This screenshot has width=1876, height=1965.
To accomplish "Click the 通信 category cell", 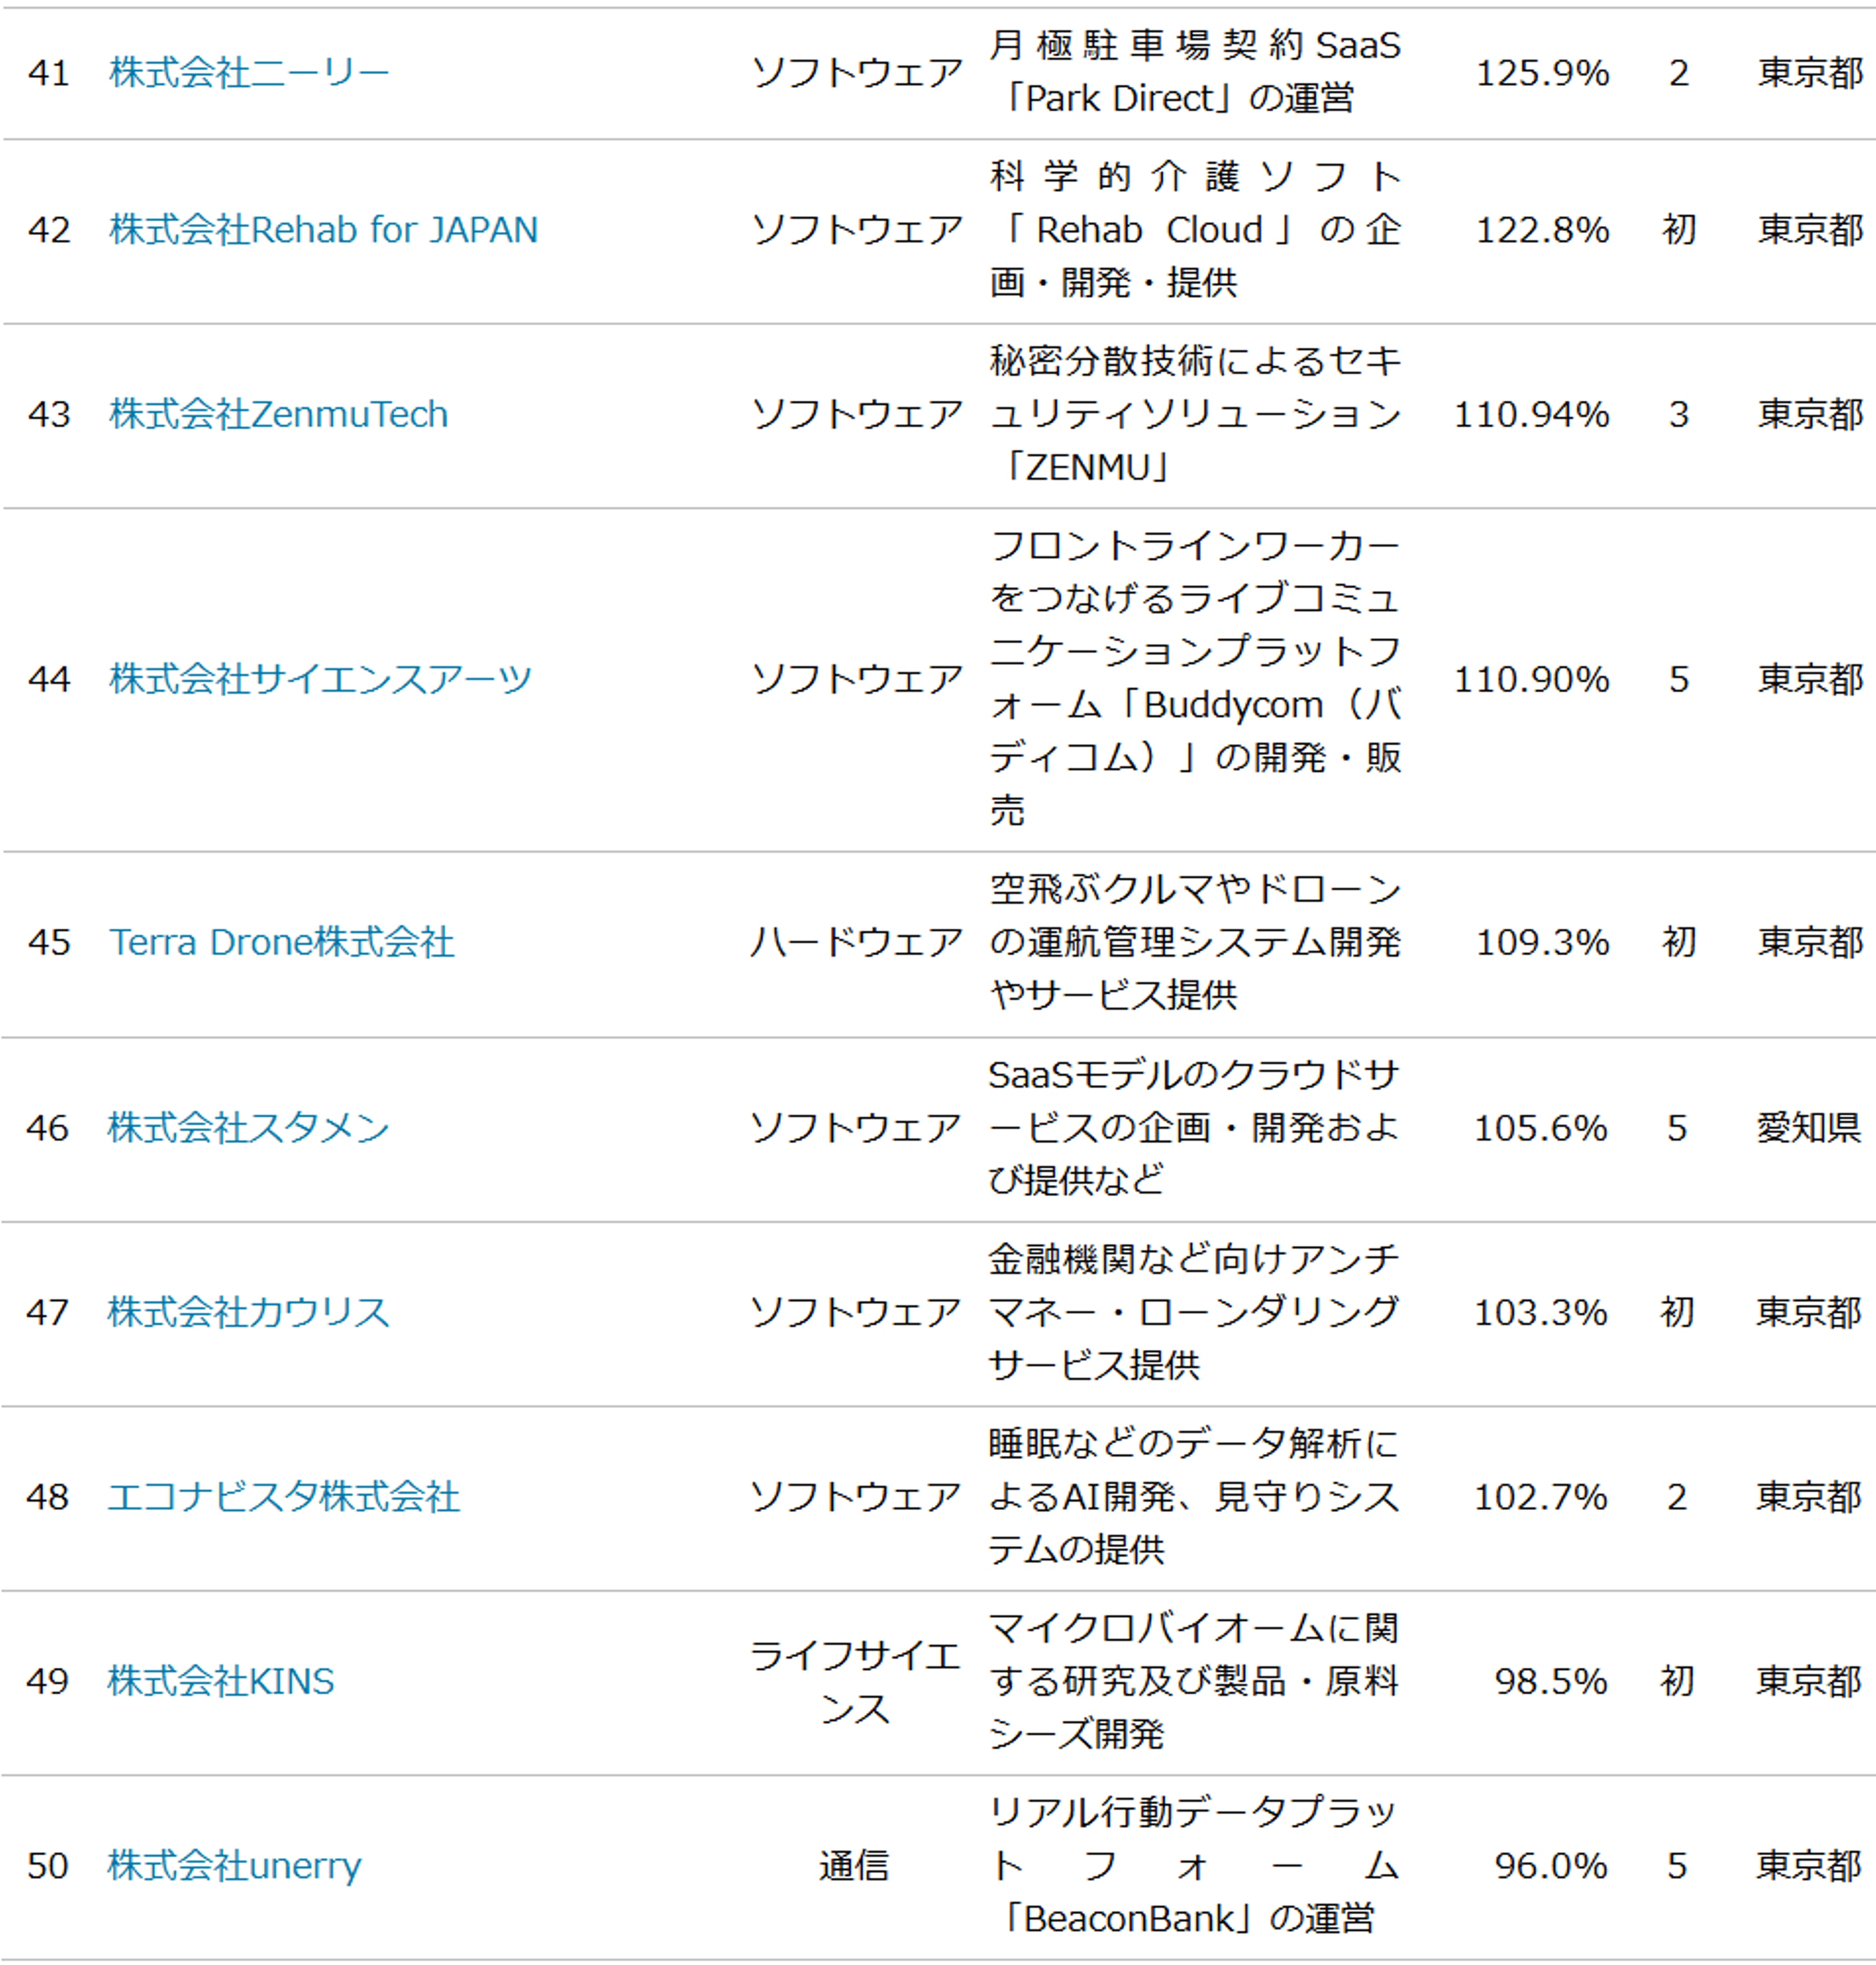I will click(x=853, y=1867).
